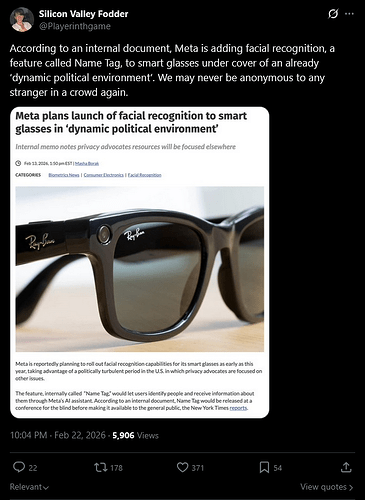365x500 pixels.
Task: Click the like count 371
Action: tap(198, 468)
